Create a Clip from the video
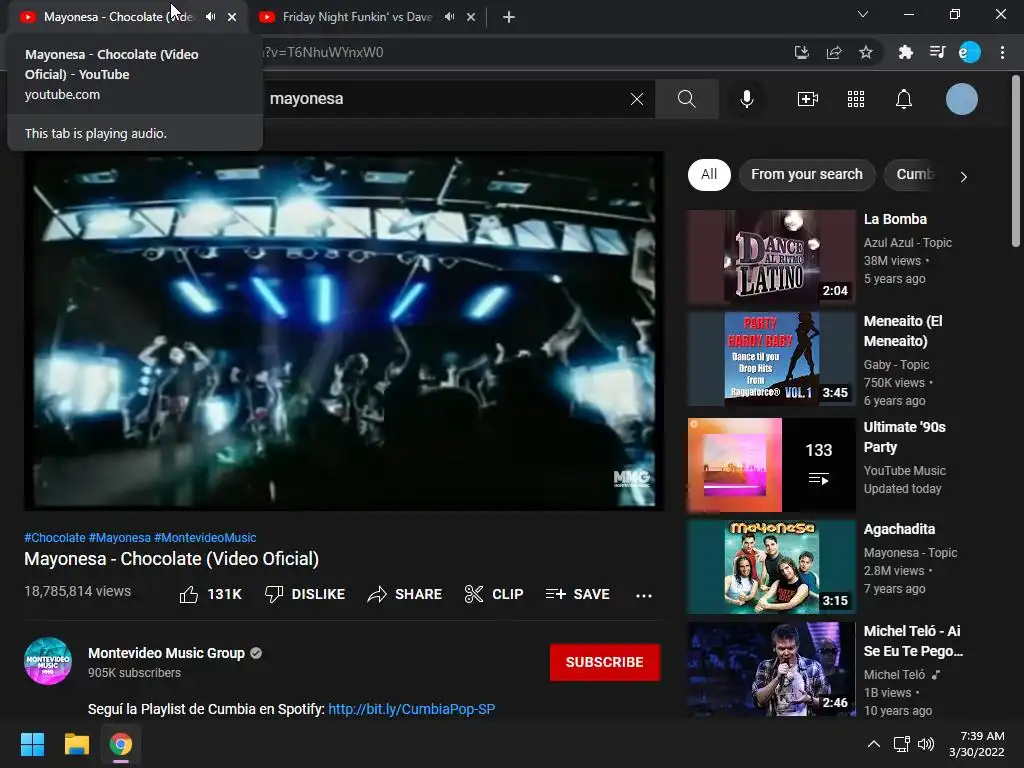 pyautogui.click(x=494, y=594)
